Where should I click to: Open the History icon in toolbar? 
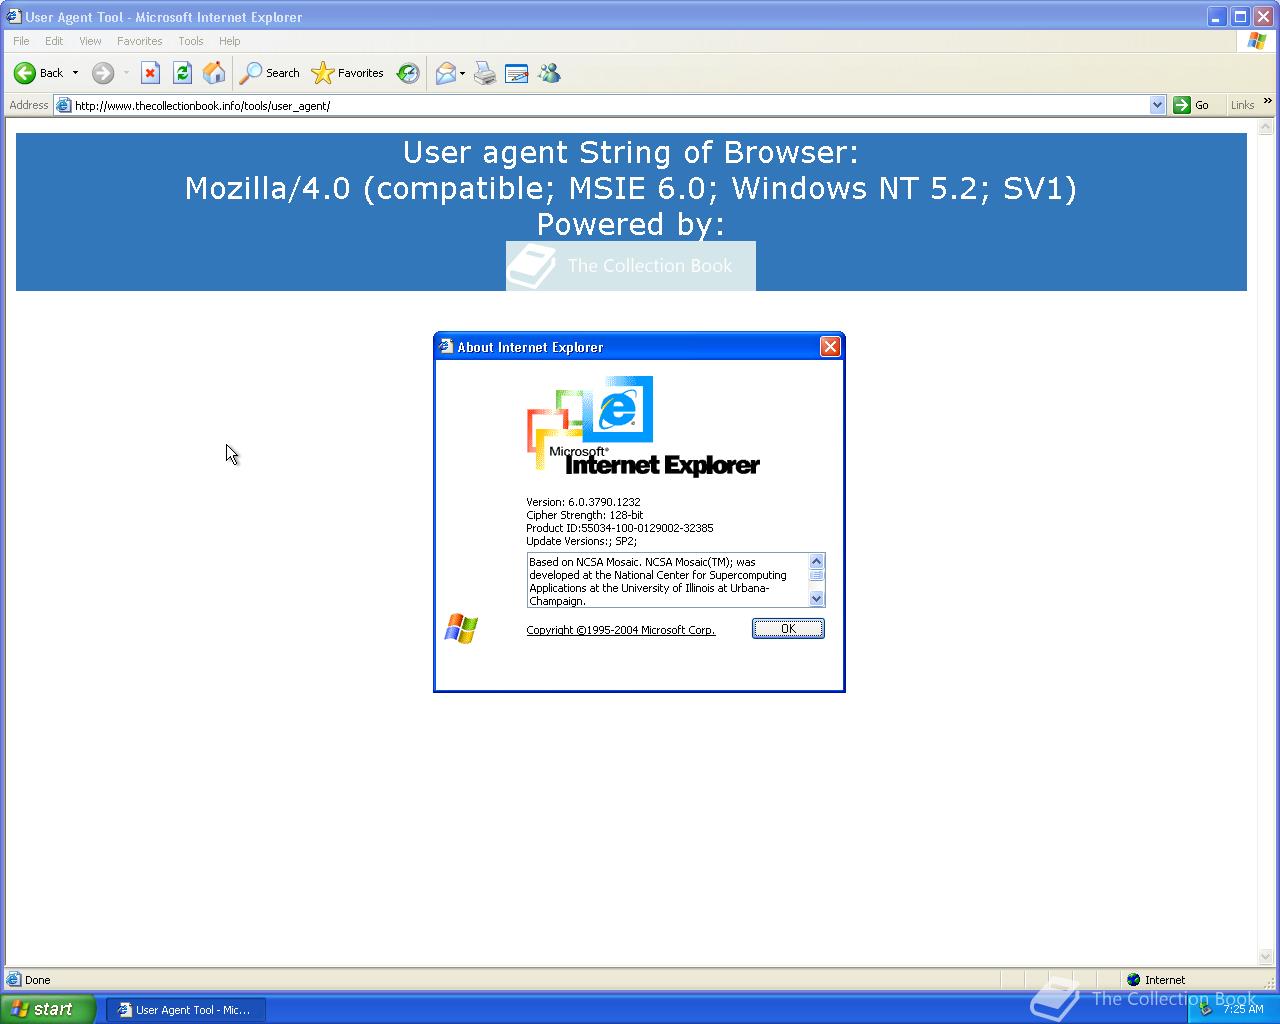pos(408,73)
